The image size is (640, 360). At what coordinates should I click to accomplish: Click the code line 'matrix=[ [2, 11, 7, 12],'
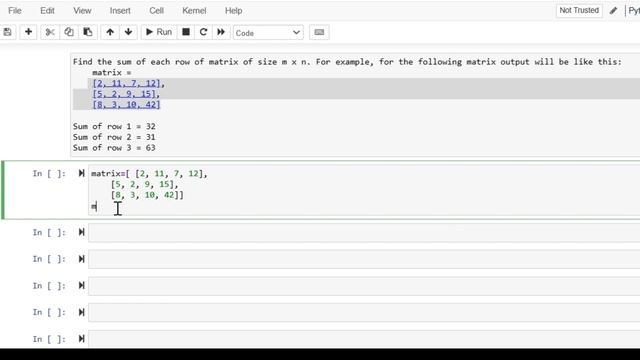149,174
